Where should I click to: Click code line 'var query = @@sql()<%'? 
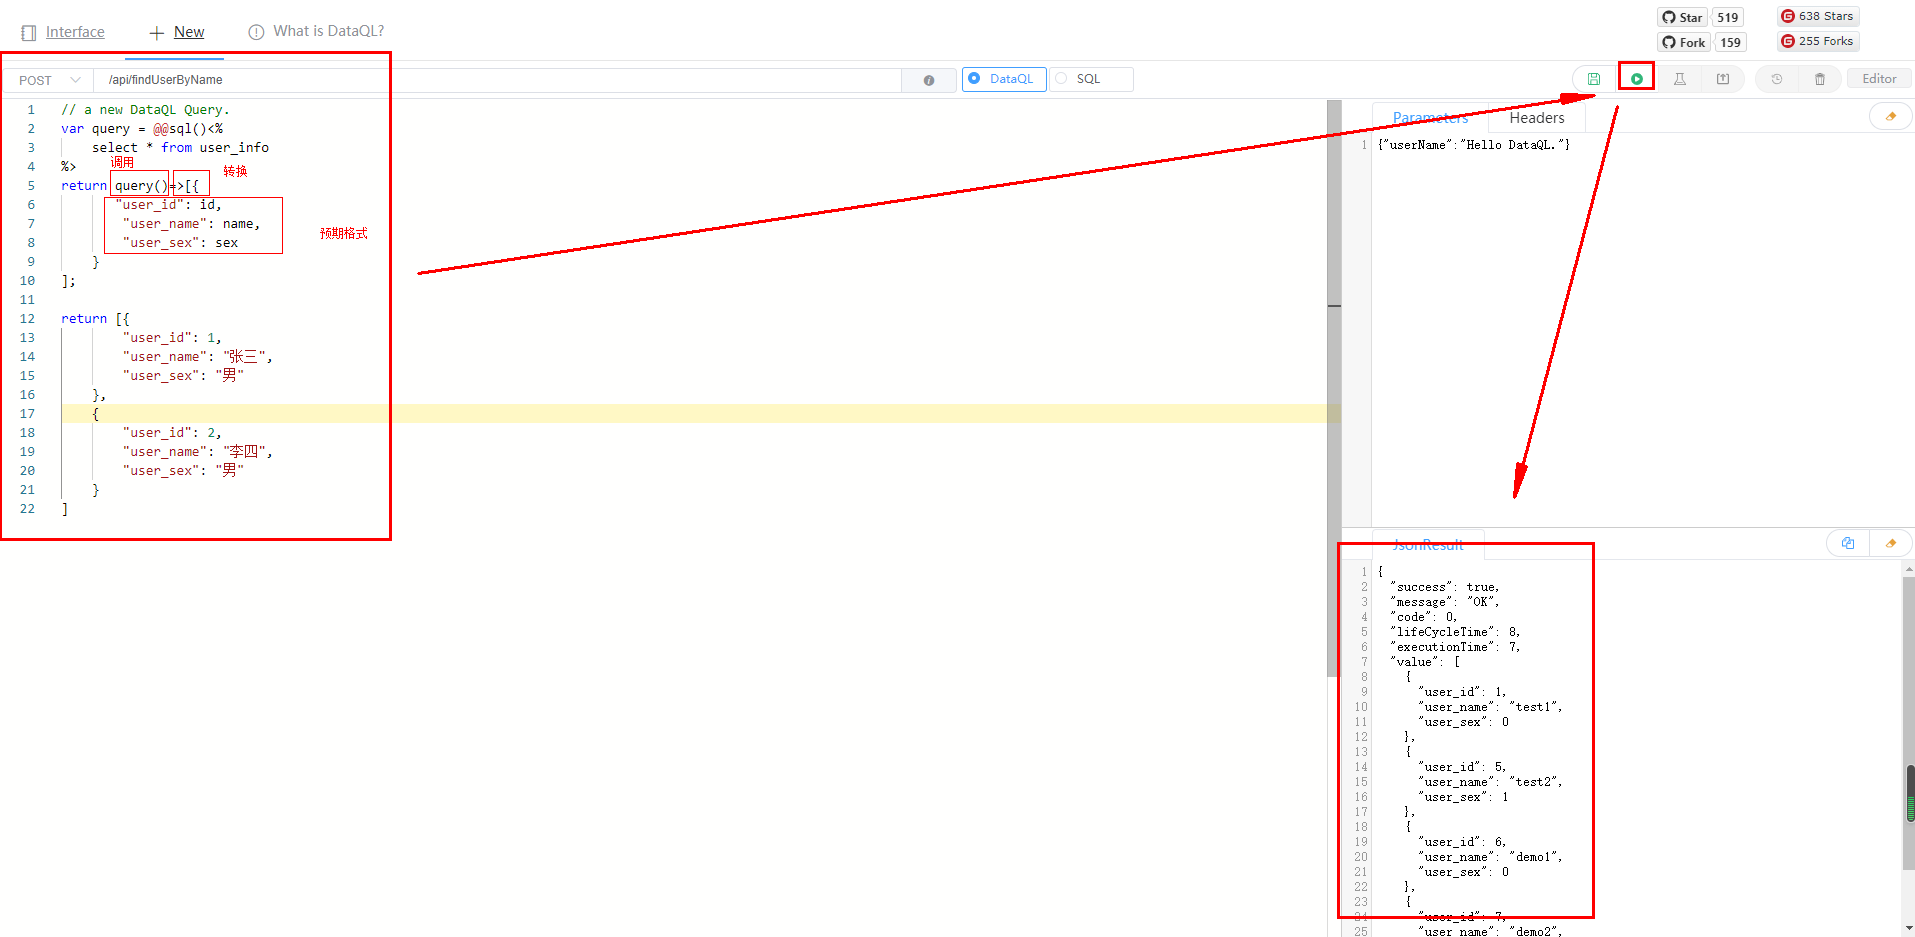[x=142, y=128]
